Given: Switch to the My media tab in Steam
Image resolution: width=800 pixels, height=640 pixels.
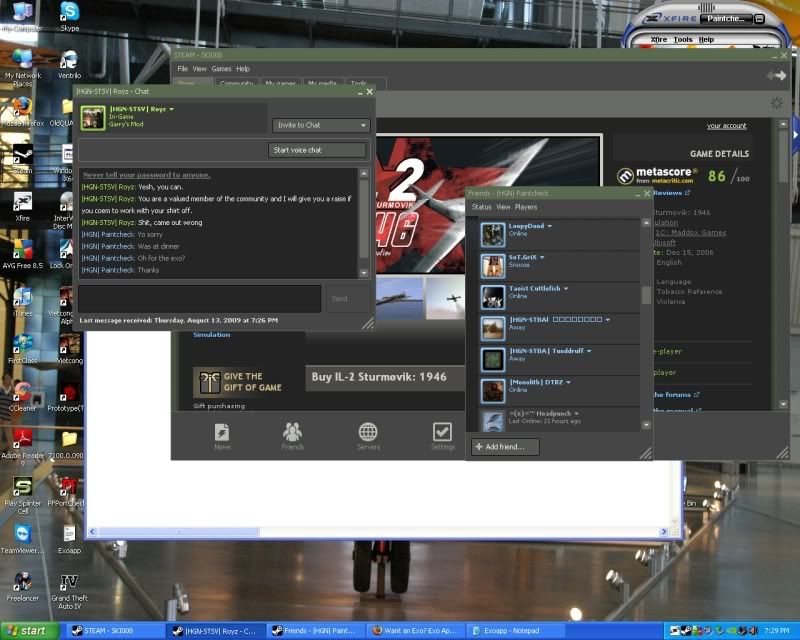Looking at the screenshot, I should coord(322,83).
